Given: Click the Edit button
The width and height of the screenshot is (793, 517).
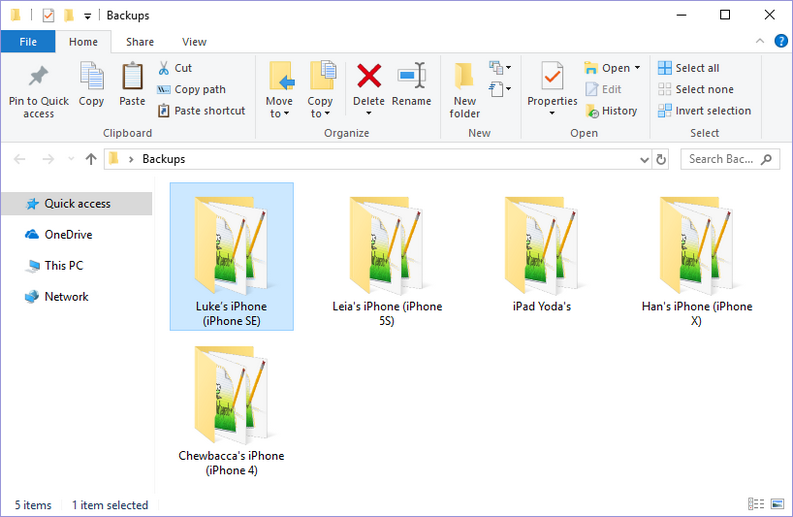Looking at the screenshot, I should [x=603, y=90].
